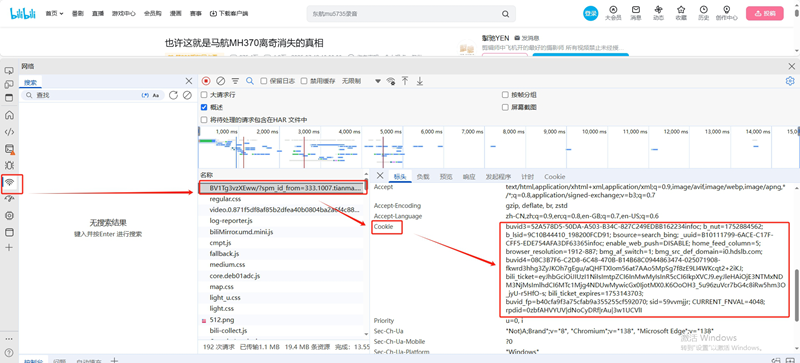Image resolution: width=800 pixels, height=363 pixels.
Task: Switch to the 标头 headers tab
Action: pos(399,177)
